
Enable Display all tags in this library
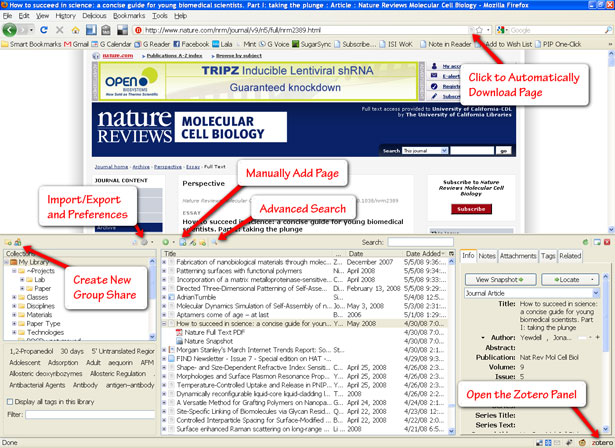[x=10, y=402]
